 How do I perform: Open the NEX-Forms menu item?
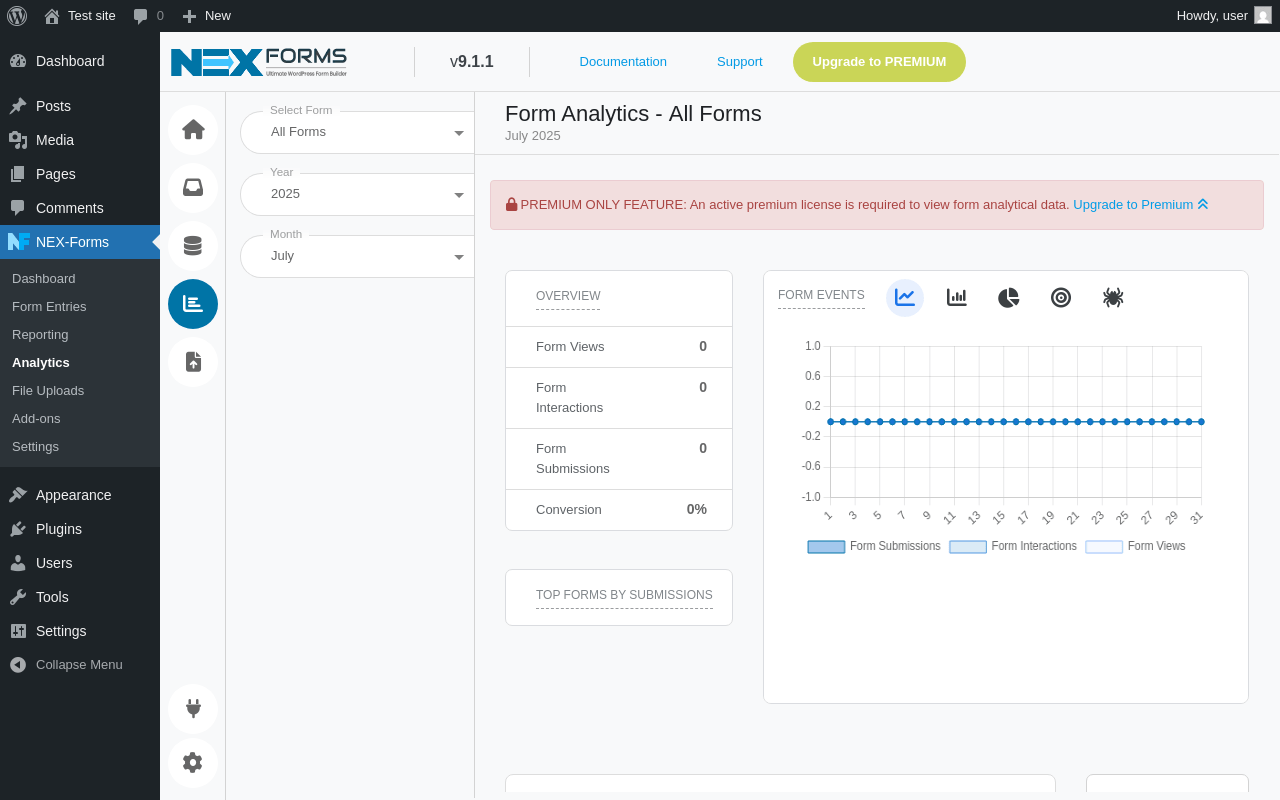tap(80, 242)
